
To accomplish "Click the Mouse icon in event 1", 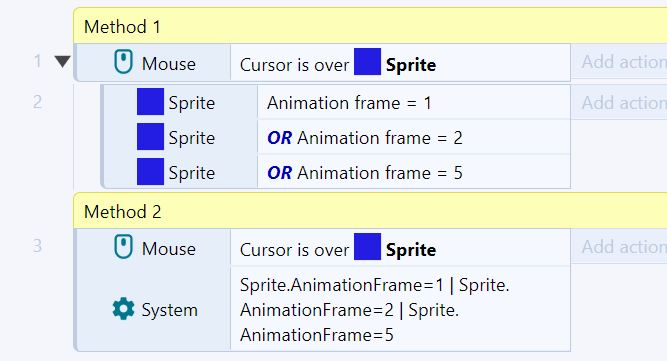I will [123, 62].
